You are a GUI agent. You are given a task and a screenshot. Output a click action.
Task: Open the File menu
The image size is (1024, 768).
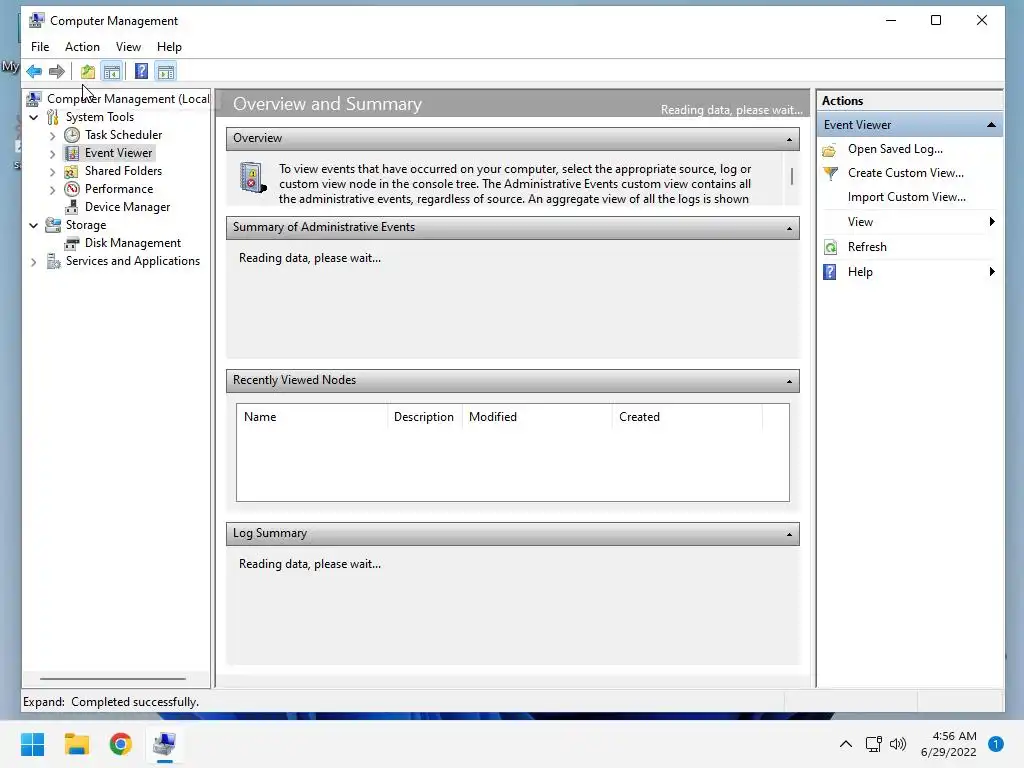point(40,47)
